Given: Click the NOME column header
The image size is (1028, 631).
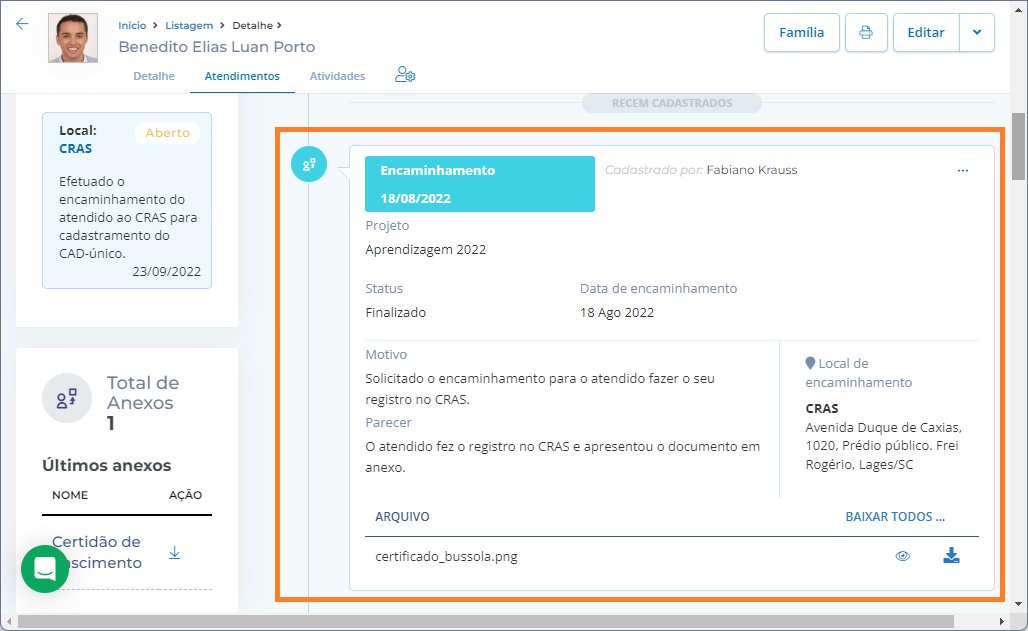Looking at the screenshot, I should [x=70, y=495].
